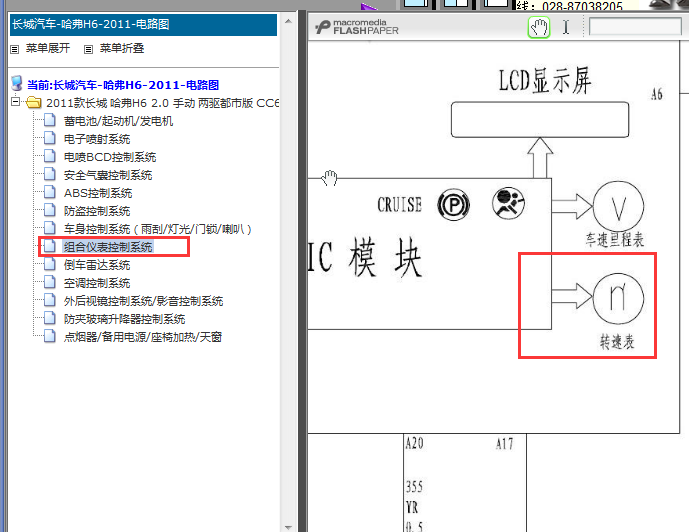The width and height of the screenshot is (689, 532).
Task: Click page icon next to 点烟器/备用电源
Action: (50, 336)
